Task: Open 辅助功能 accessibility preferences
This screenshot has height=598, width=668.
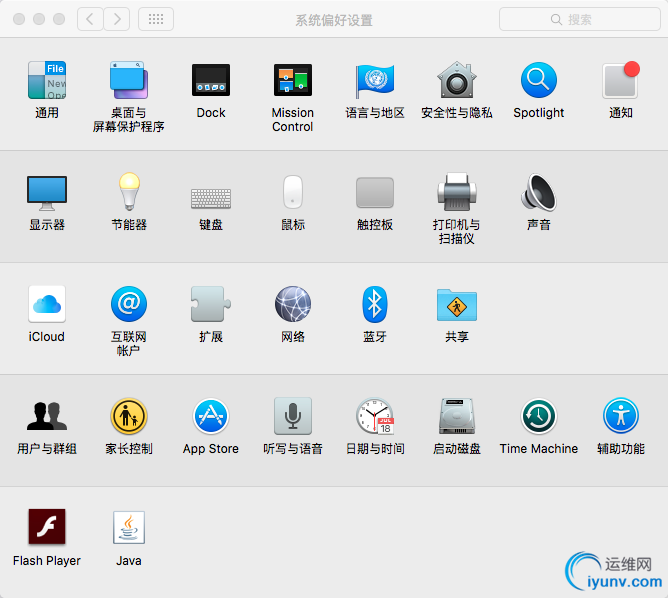Action: point(621,416)
